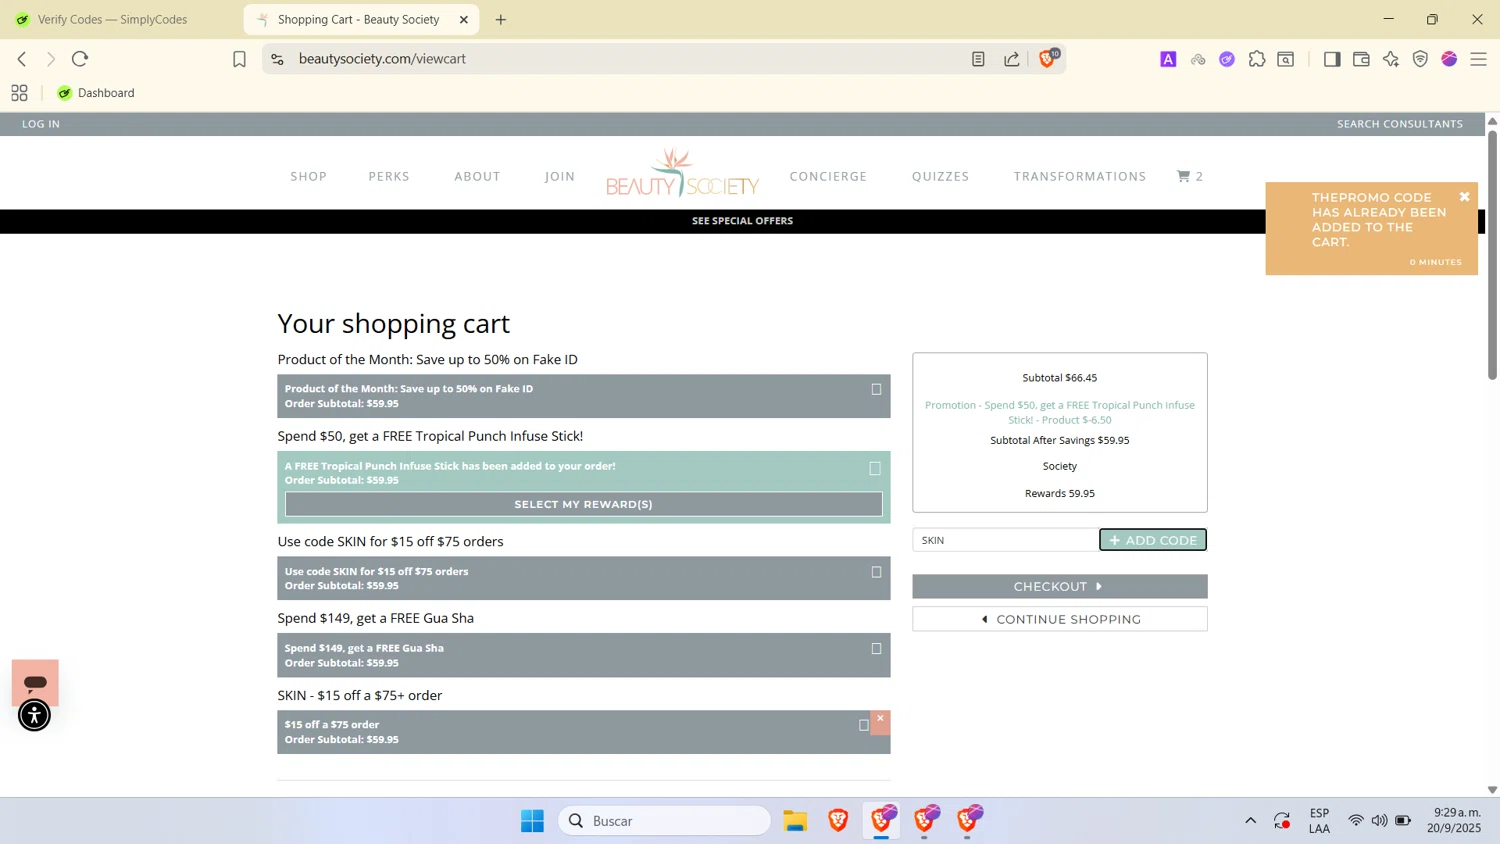The height and width of the screenshot is (844, 1500).
Task: Open the browser hamburger menu
Action: 1479,59
